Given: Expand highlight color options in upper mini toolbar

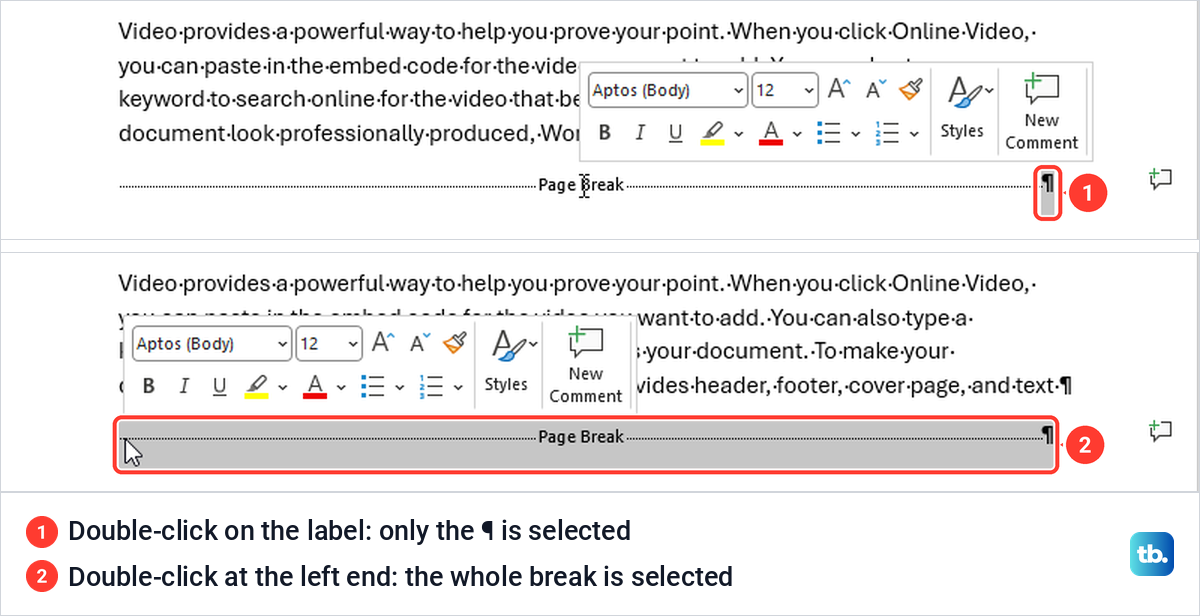Looking at the screenshot, I should pos(739,134).
